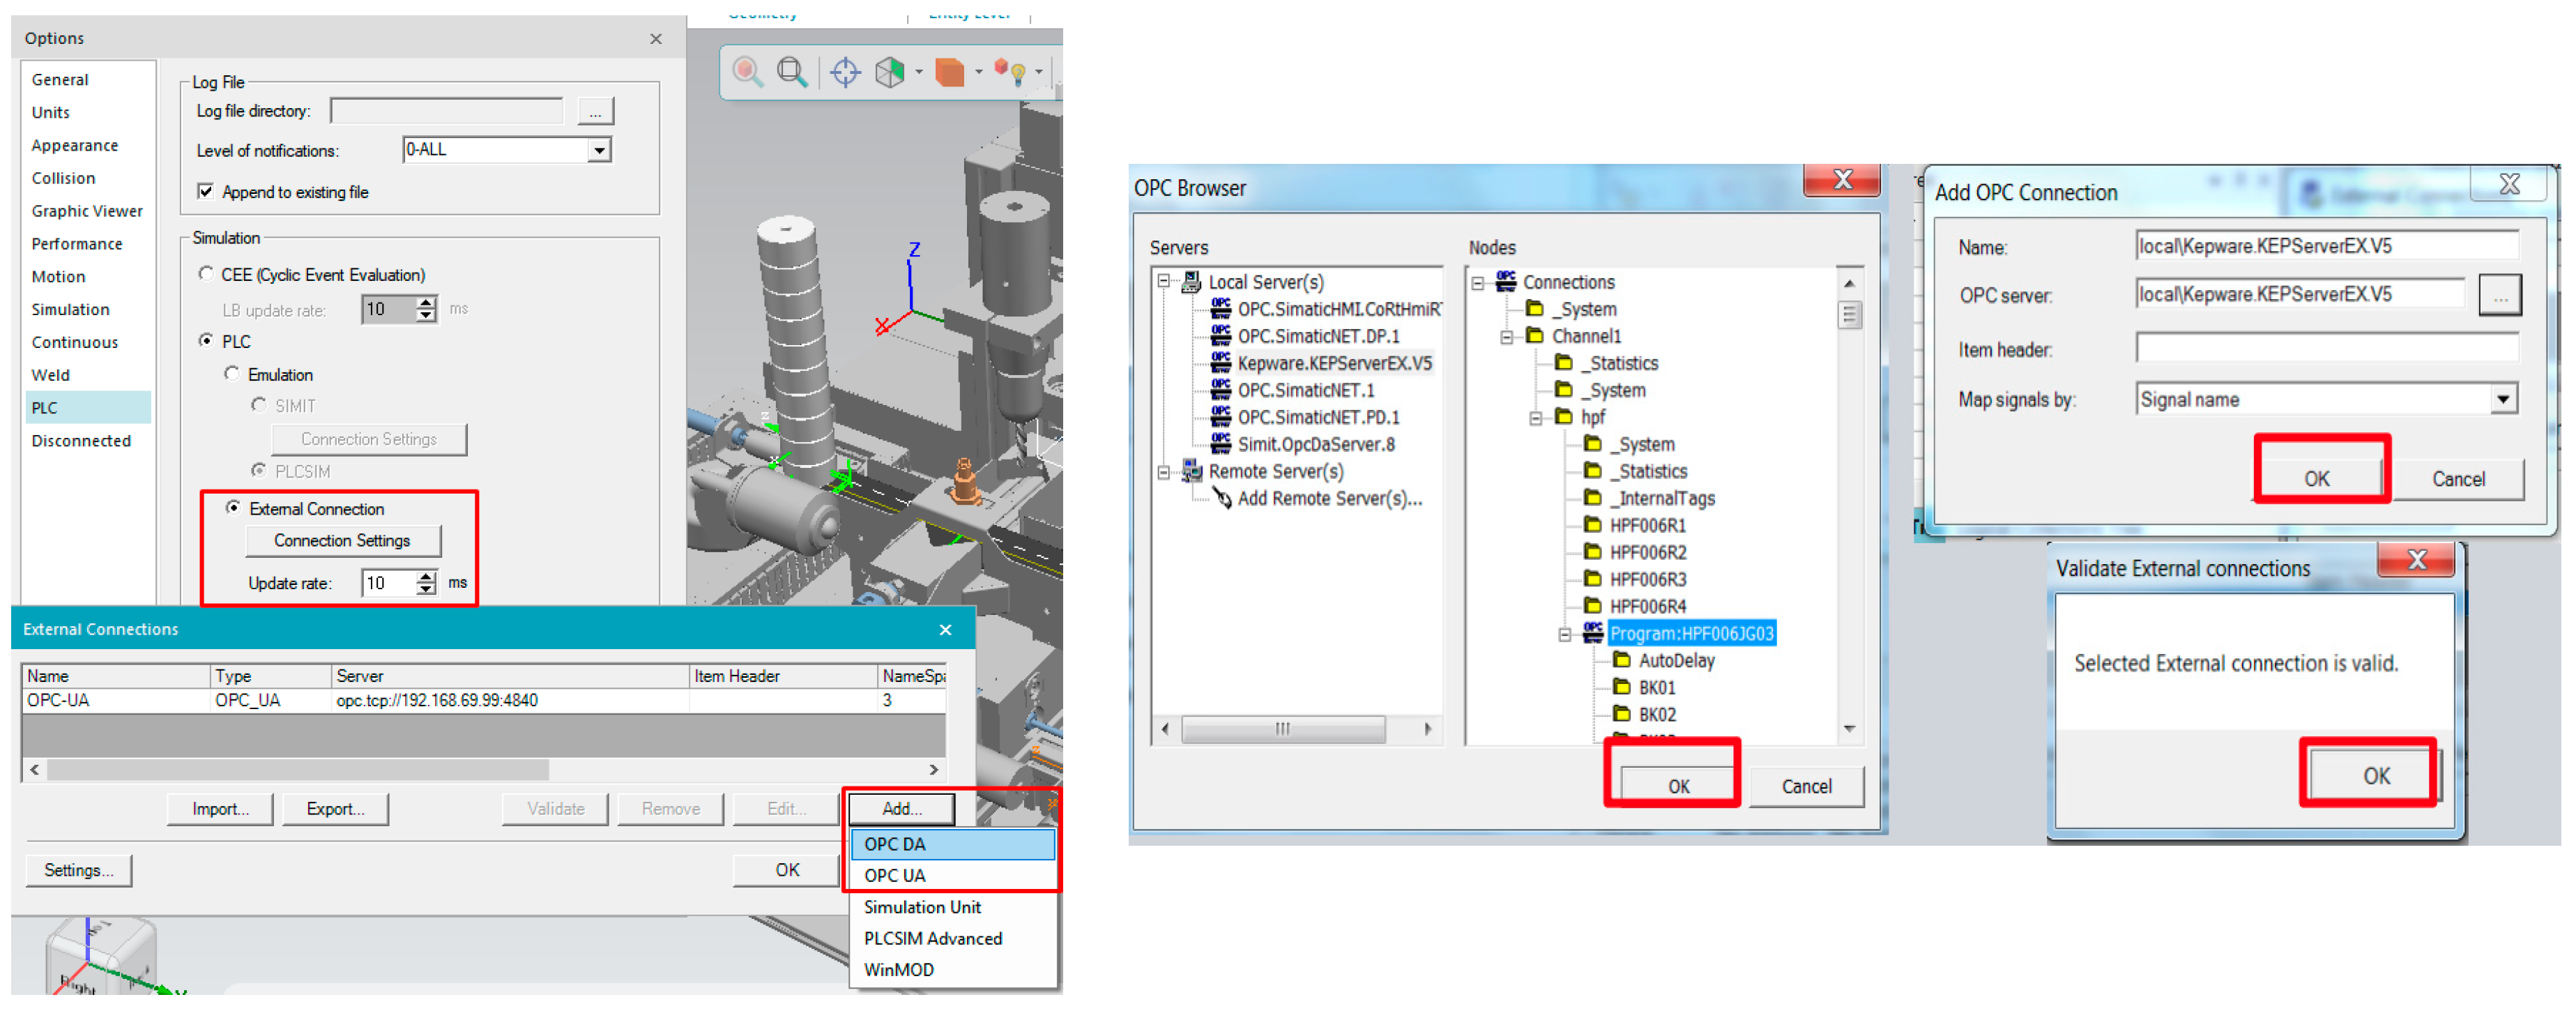Click the Import... button
Image resolution: width=2576 pixels, height=1011 pixels.
point(220,808)
